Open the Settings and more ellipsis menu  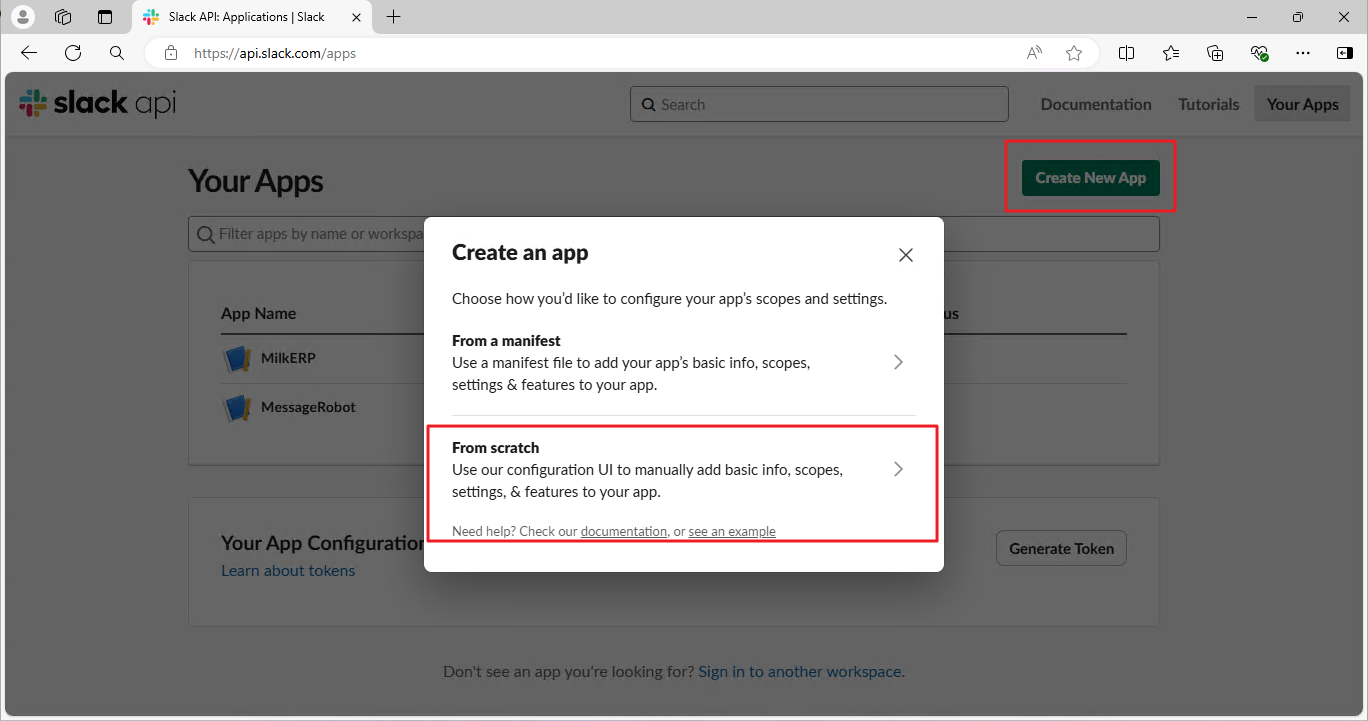coord(1303,53)
